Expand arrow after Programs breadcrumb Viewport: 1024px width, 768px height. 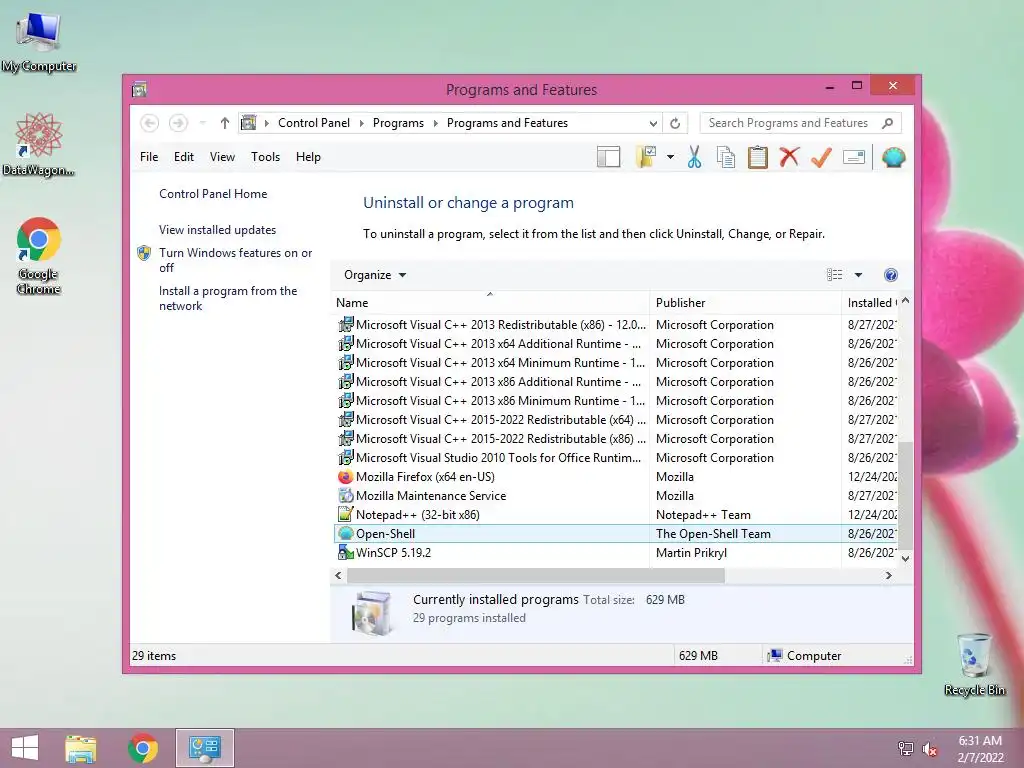click(436, 123)
